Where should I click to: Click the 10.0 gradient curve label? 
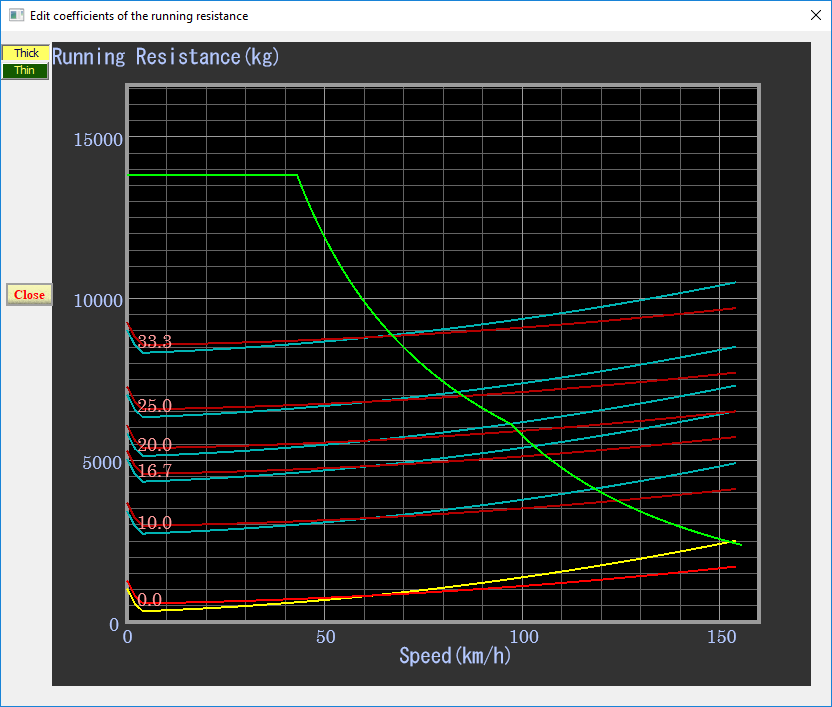154,523
